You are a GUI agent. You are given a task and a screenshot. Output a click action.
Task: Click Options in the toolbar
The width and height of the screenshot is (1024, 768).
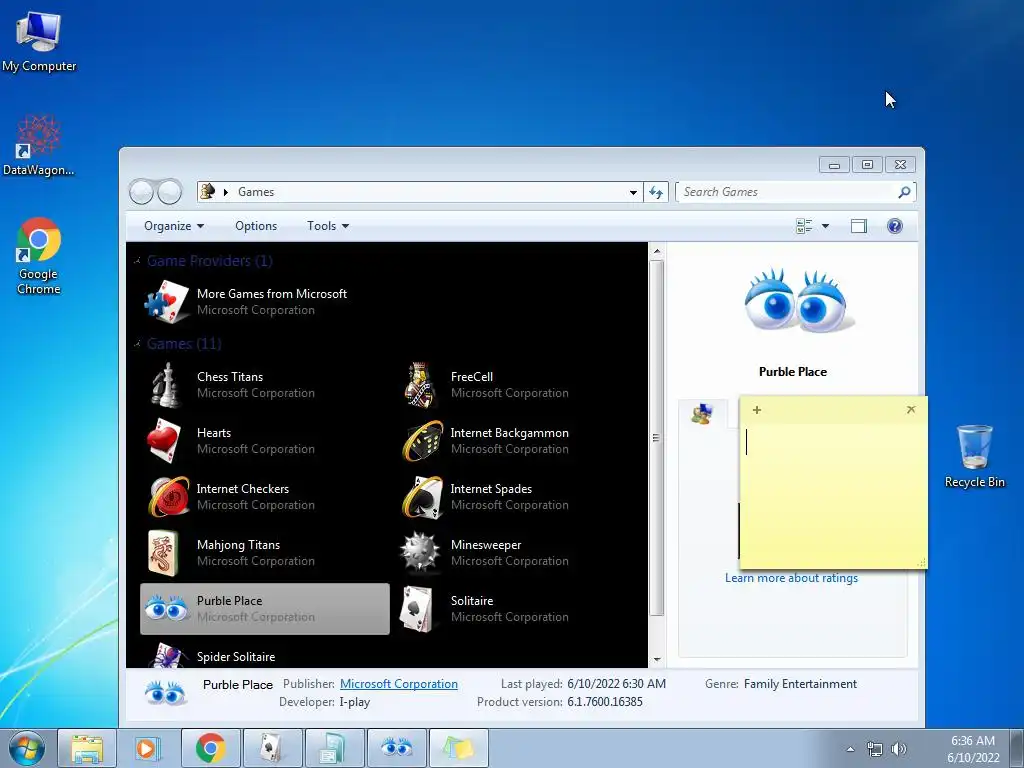[x=256, y=226]
